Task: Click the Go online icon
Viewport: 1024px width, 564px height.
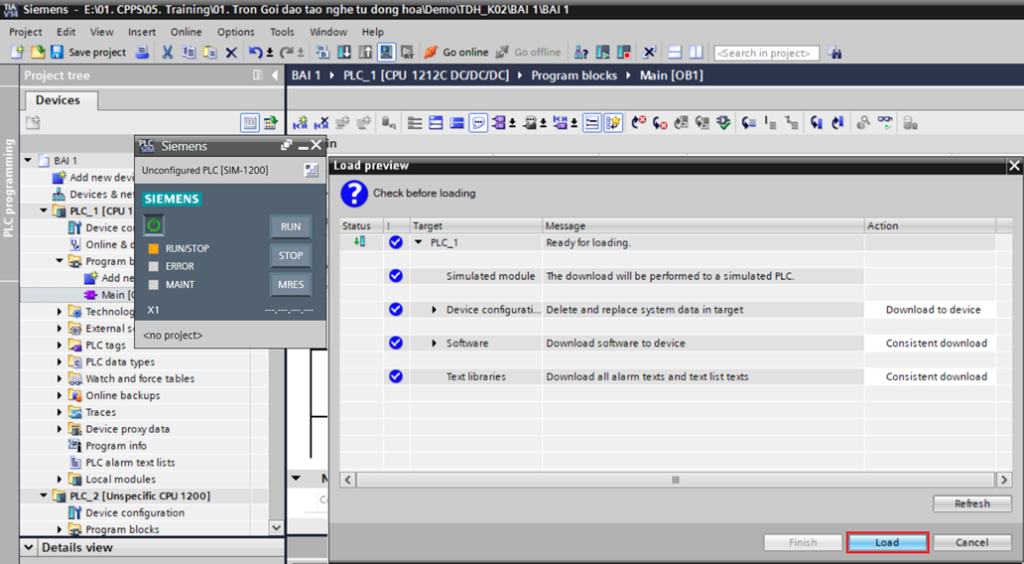Action: click(x=431, y=52)
